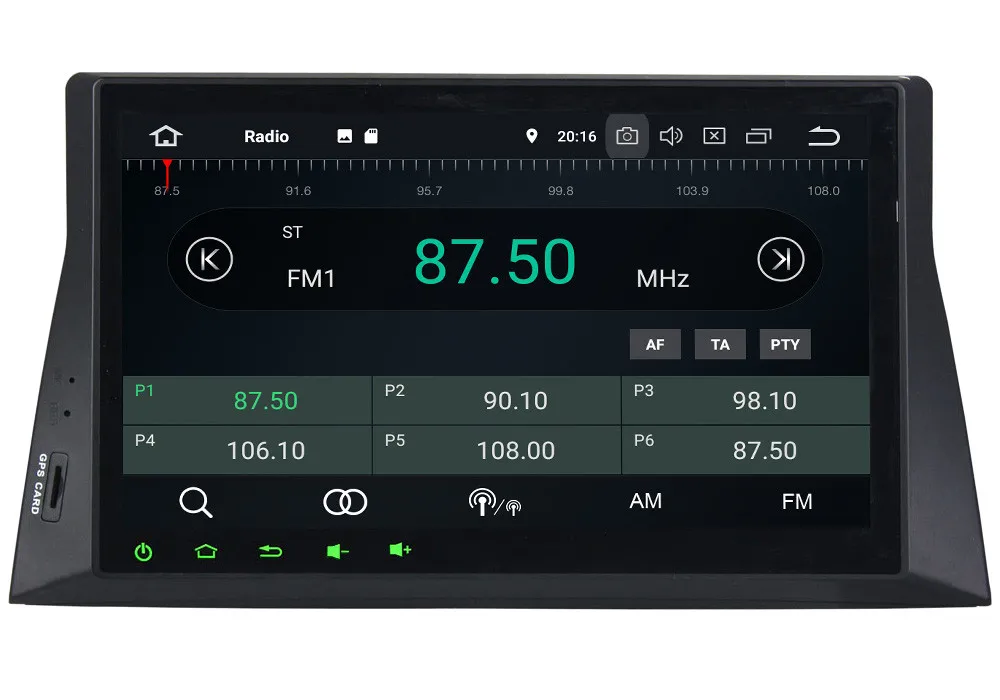Select preset P3 98.10

point(746,400)
